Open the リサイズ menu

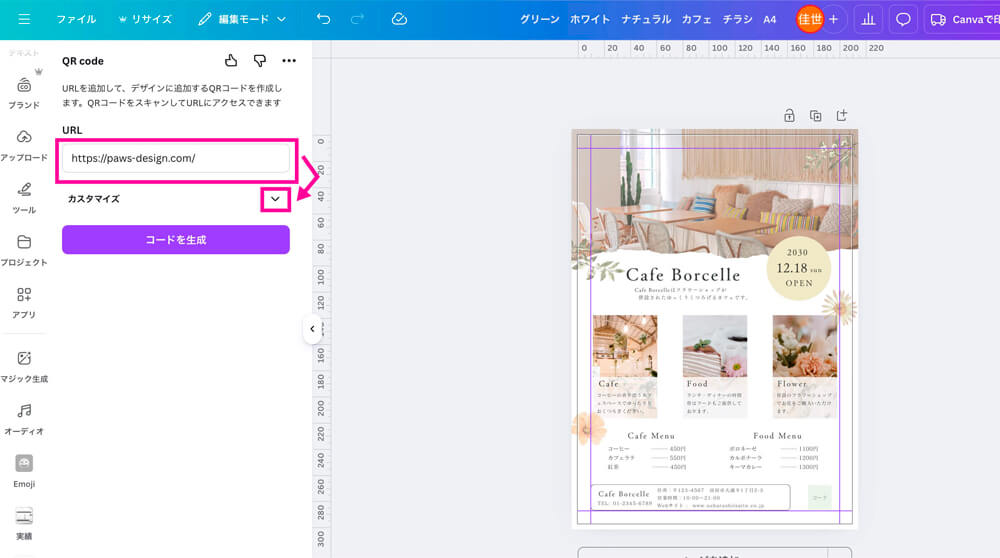tap(145, 19)
